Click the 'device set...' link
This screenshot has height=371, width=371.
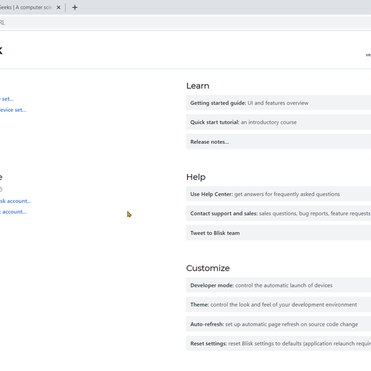click(13, 110)
